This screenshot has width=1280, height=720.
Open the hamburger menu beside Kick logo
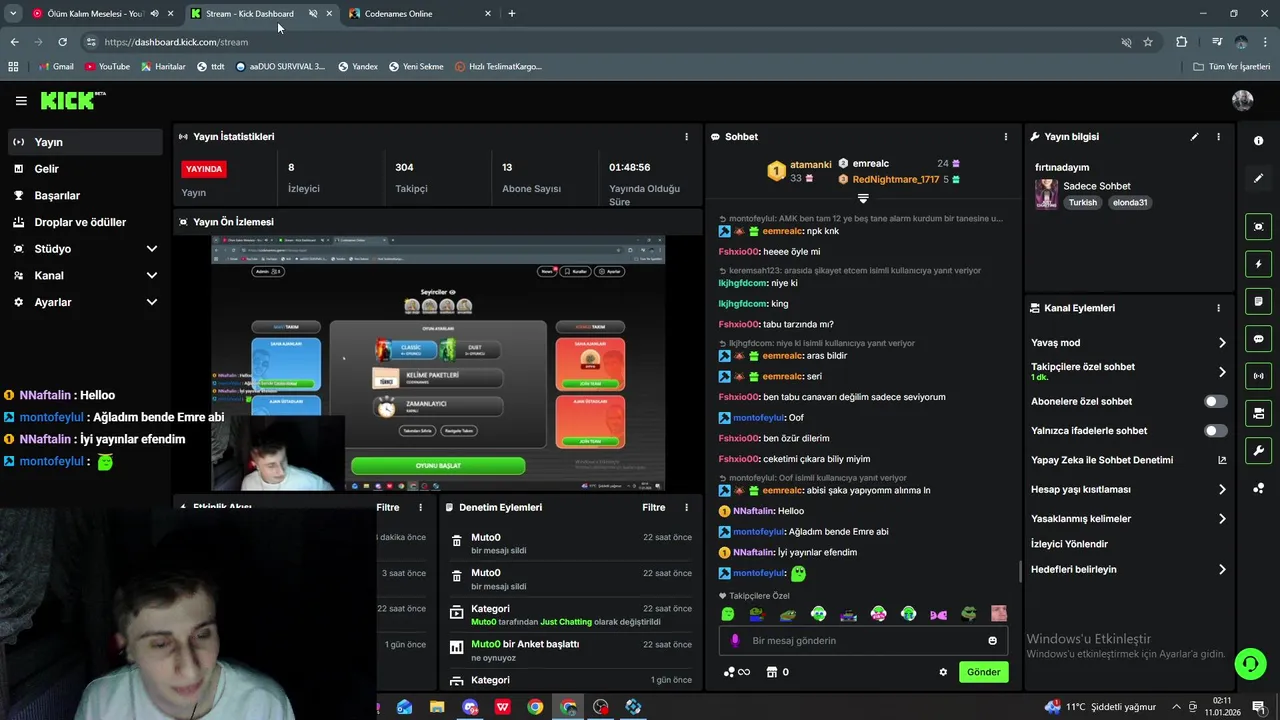tap(21, 101)
